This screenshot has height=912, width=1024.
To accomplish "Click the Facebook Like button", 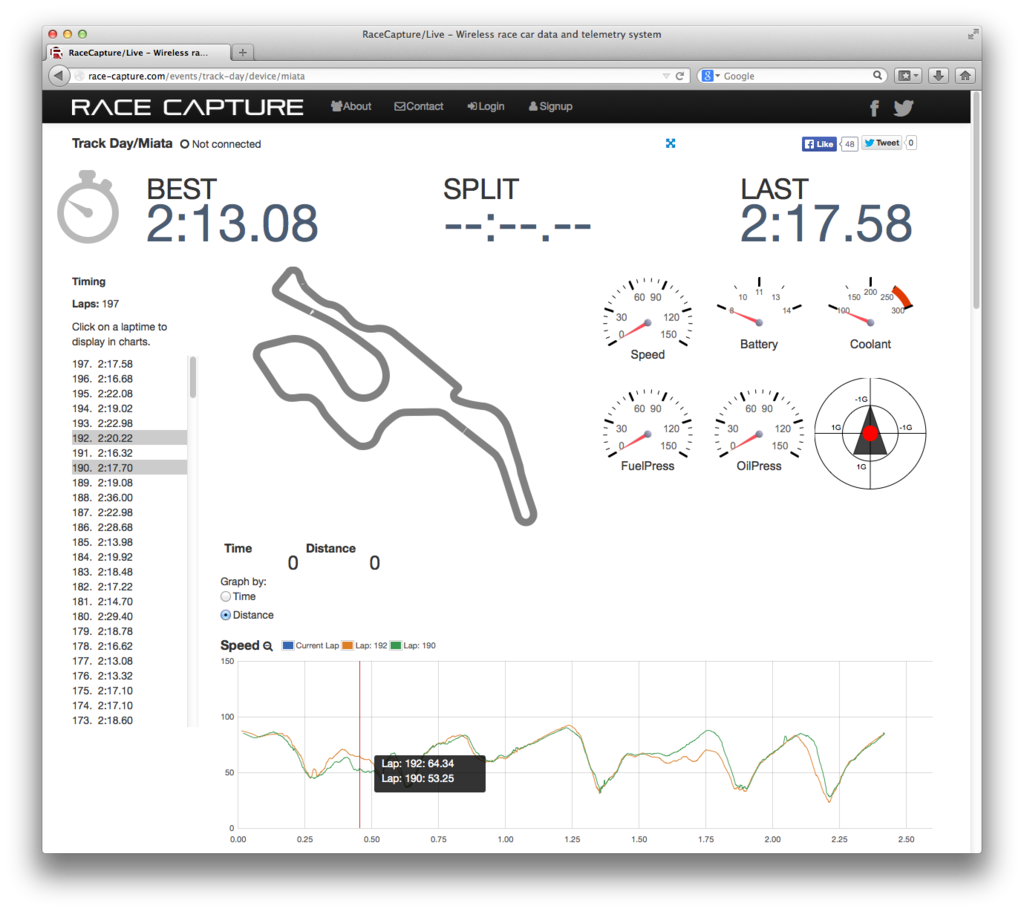I will point(819,144).
